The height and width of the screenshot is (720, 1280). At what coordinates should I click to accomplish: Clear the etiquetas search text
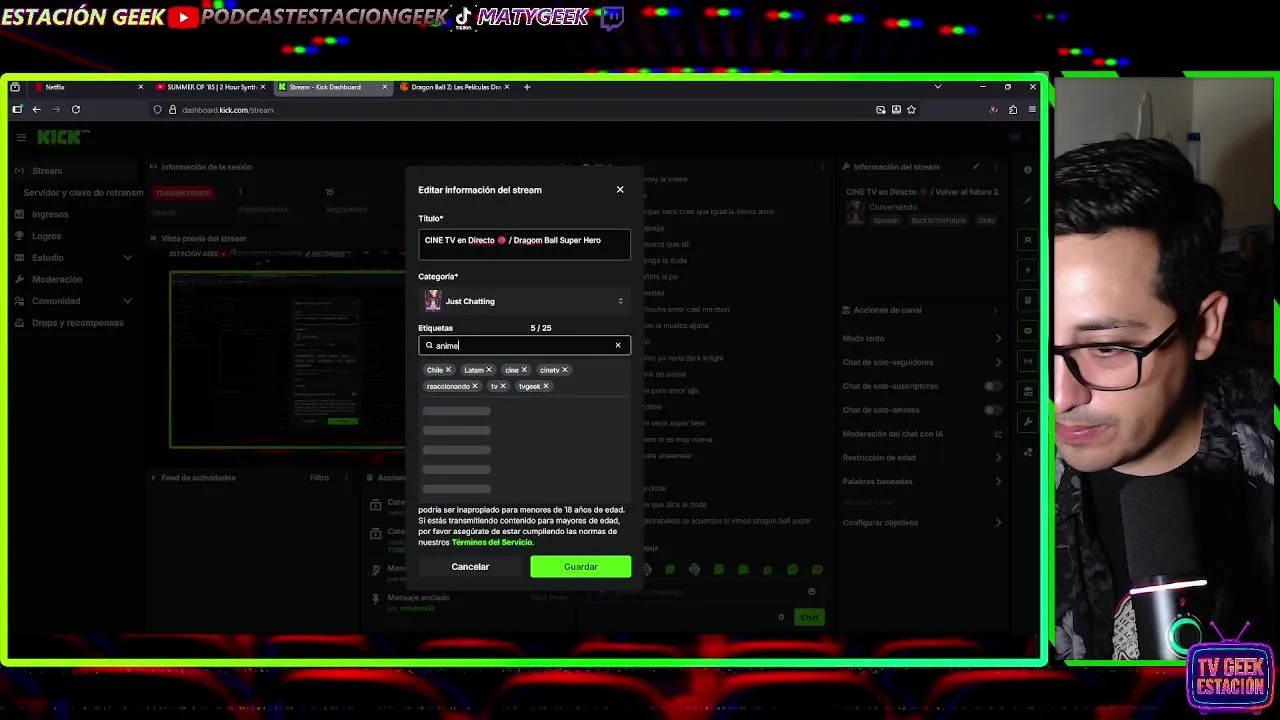(618, 345)
